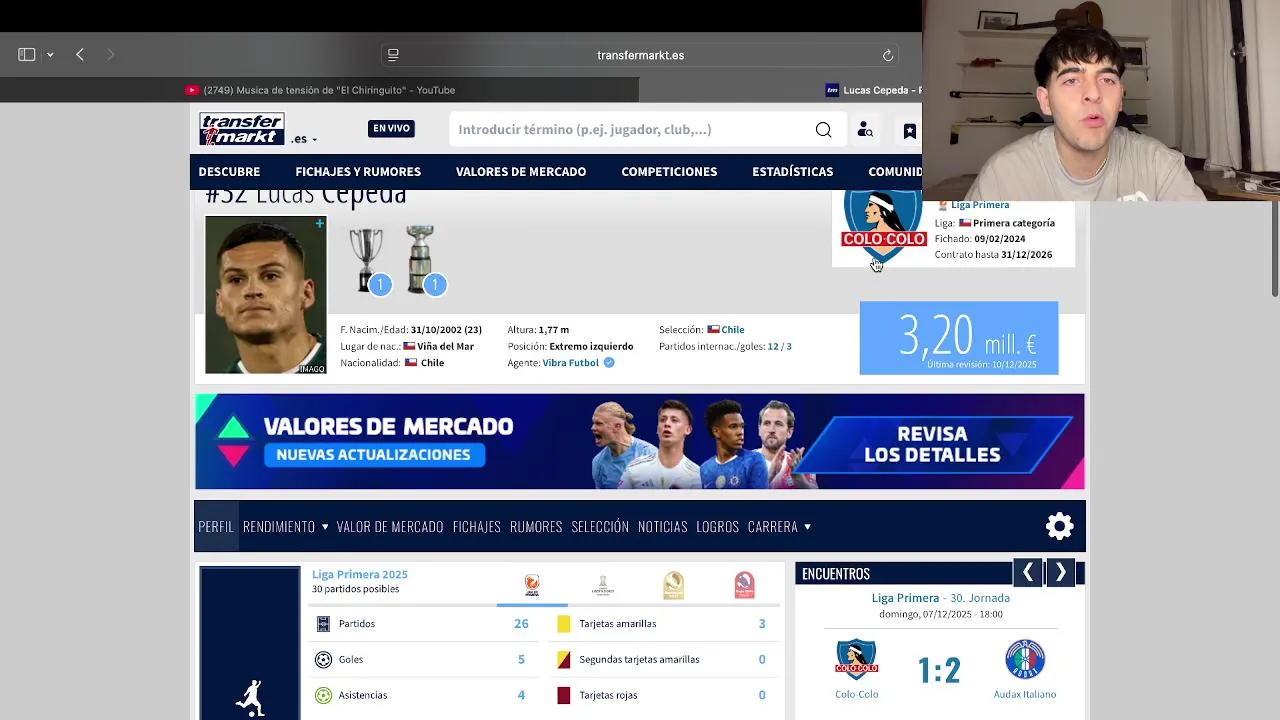The image size is (1280, 720).
Task: Click the Goles value 5
Action: tap(521, 659)
